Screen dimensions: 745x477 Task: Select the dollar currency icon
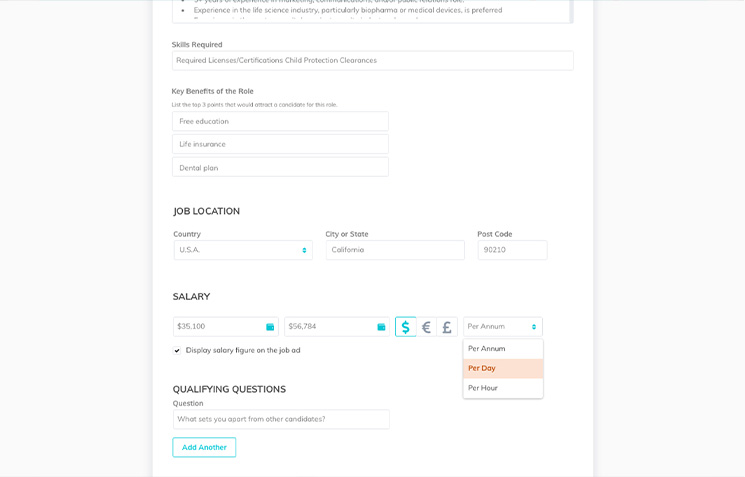[x=405, y=327]
